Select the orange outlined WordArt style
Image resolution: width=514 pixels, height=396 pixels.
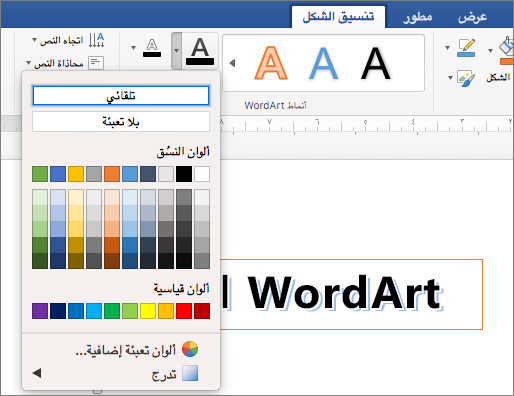click(271, 63)
